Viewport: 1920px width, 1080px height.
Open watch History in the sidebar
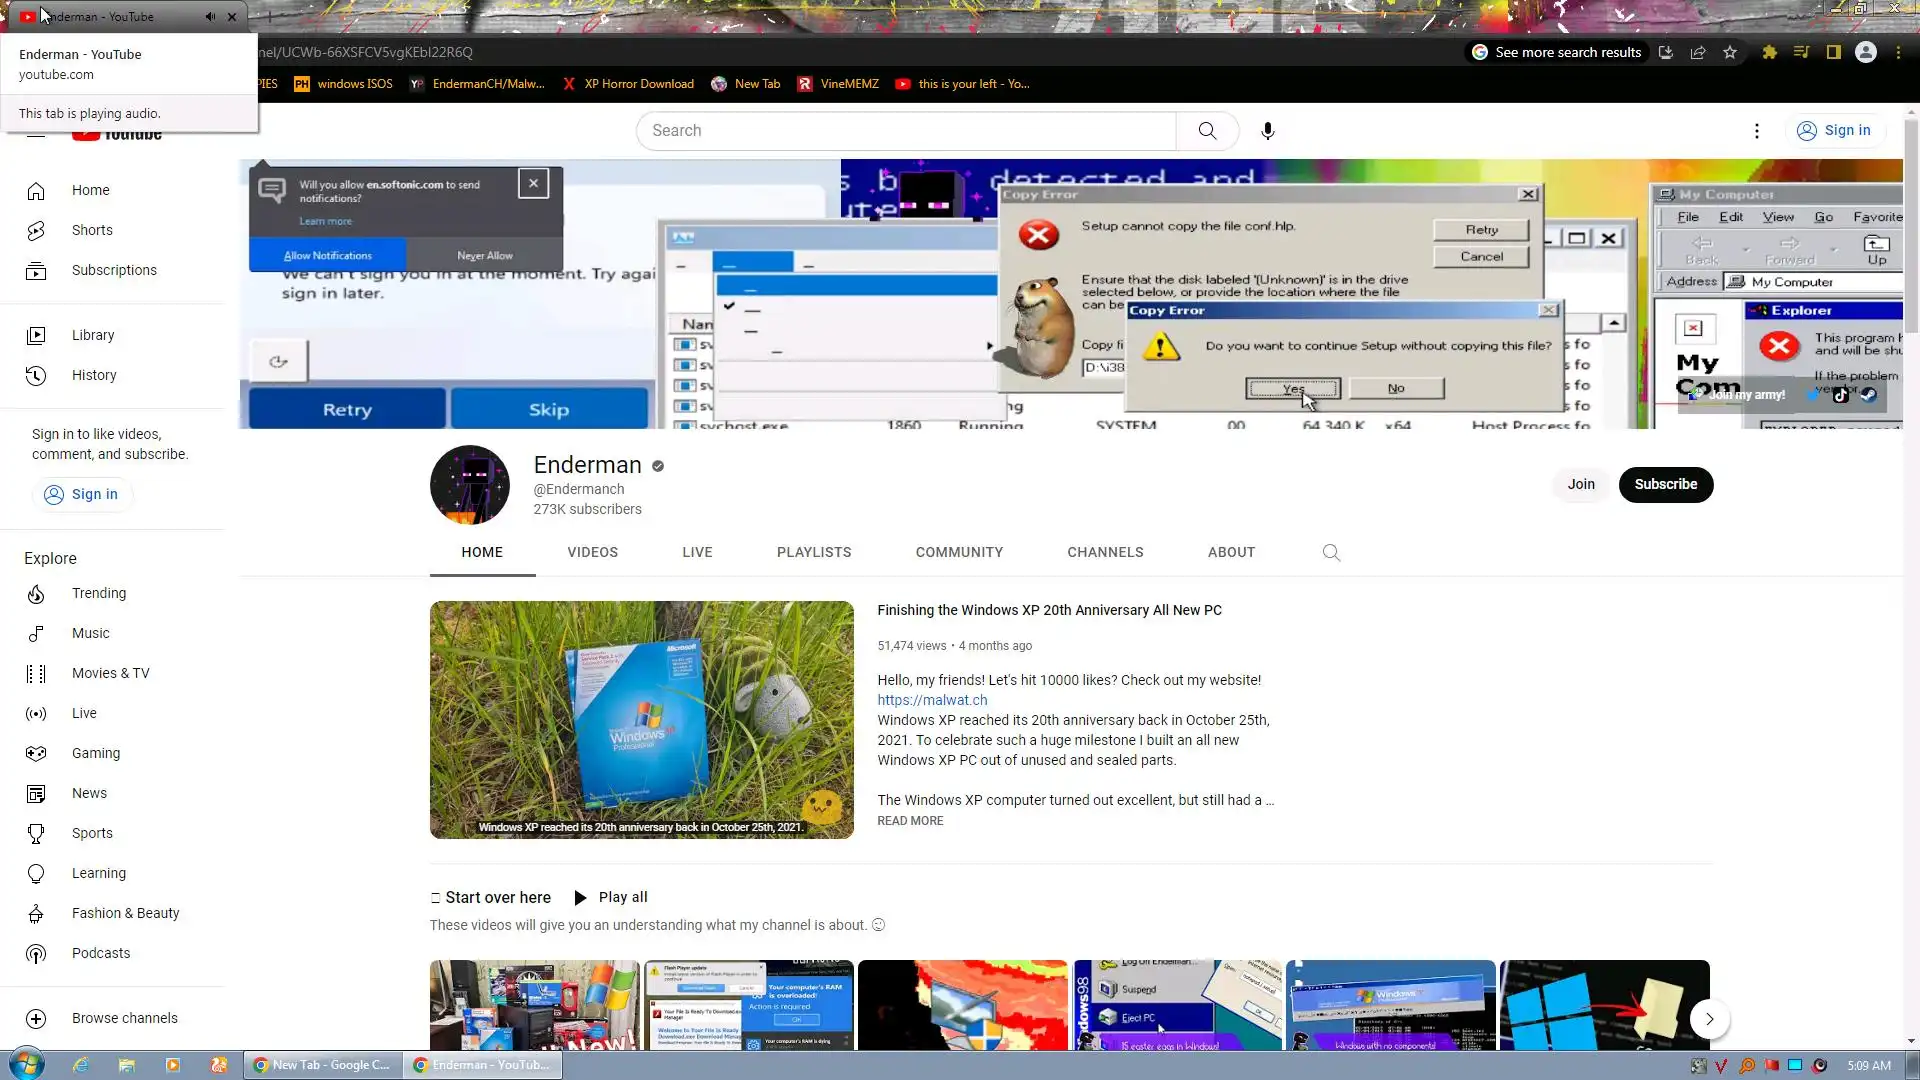coord(94,375)
